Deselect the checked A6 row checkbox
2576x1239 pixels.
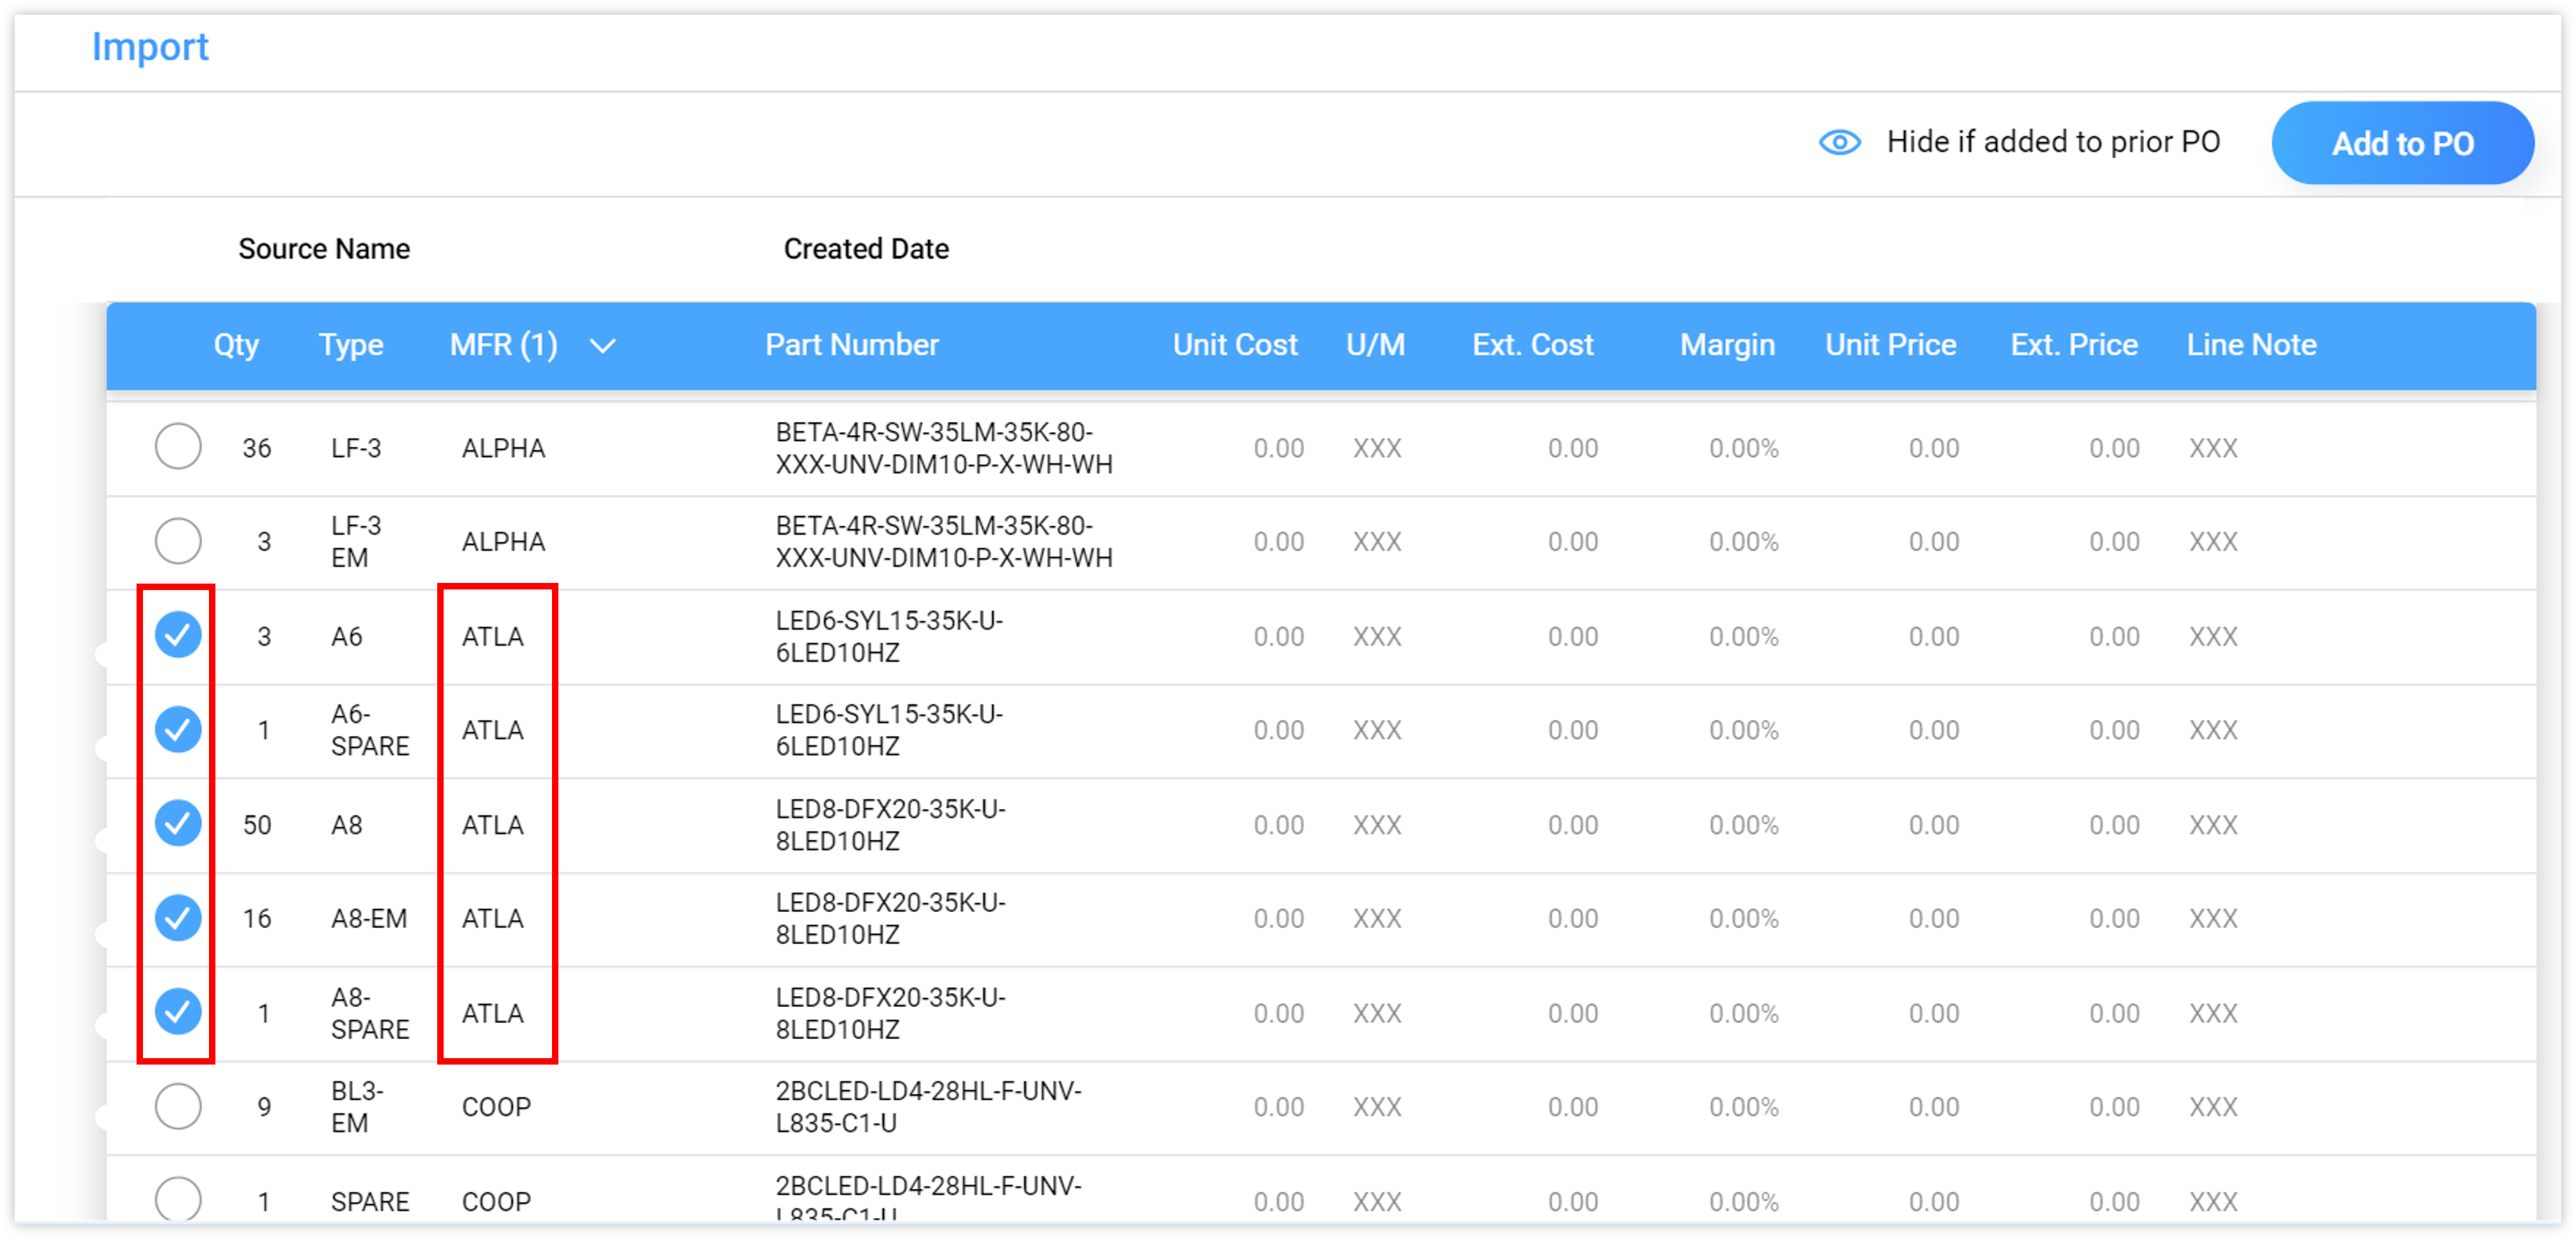pos(178,634)
